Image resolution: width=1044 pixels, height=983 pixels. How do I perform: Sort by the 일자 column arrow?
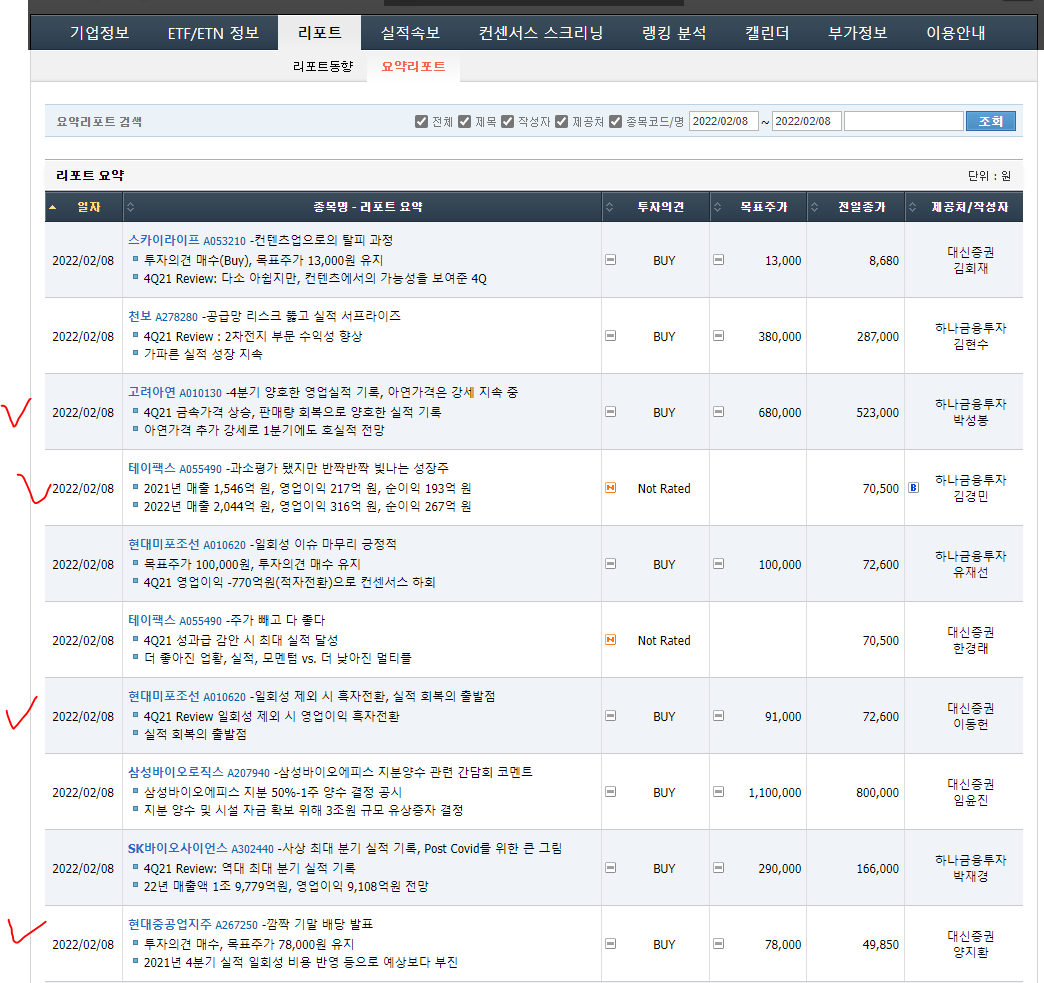pyautogui.click(x=53, y=207)
